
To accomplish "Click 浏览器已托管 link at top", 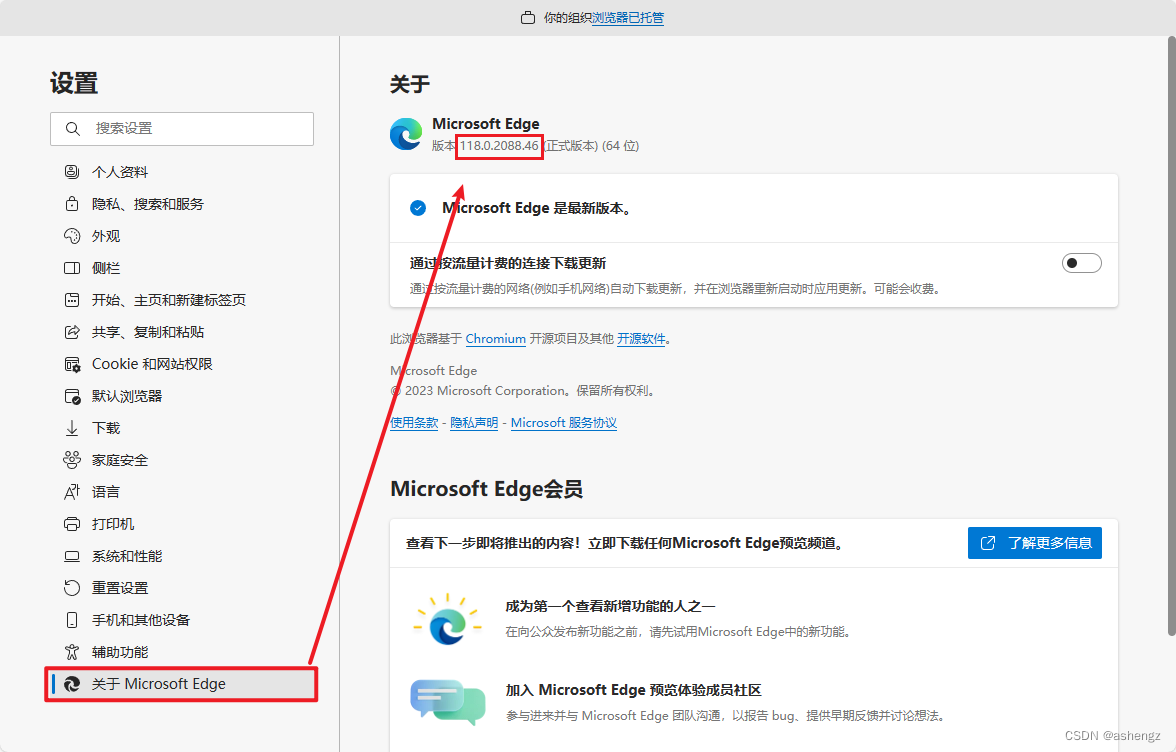I will pyautogui.click(x=628, y=17).
